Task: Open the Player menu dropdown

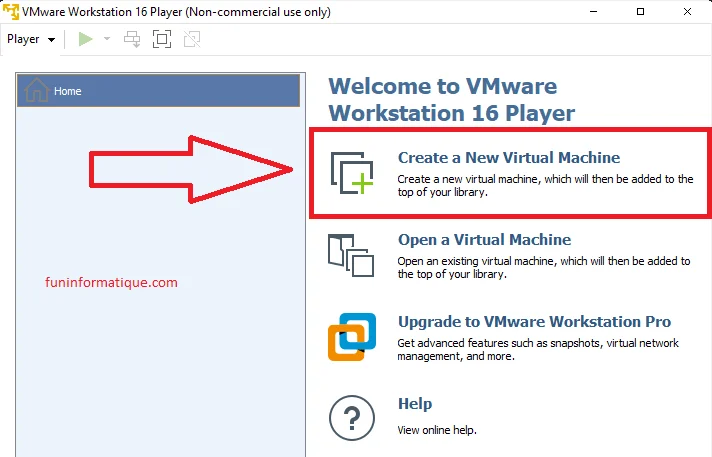Action: pyautogui.click(x=31, y=40)
